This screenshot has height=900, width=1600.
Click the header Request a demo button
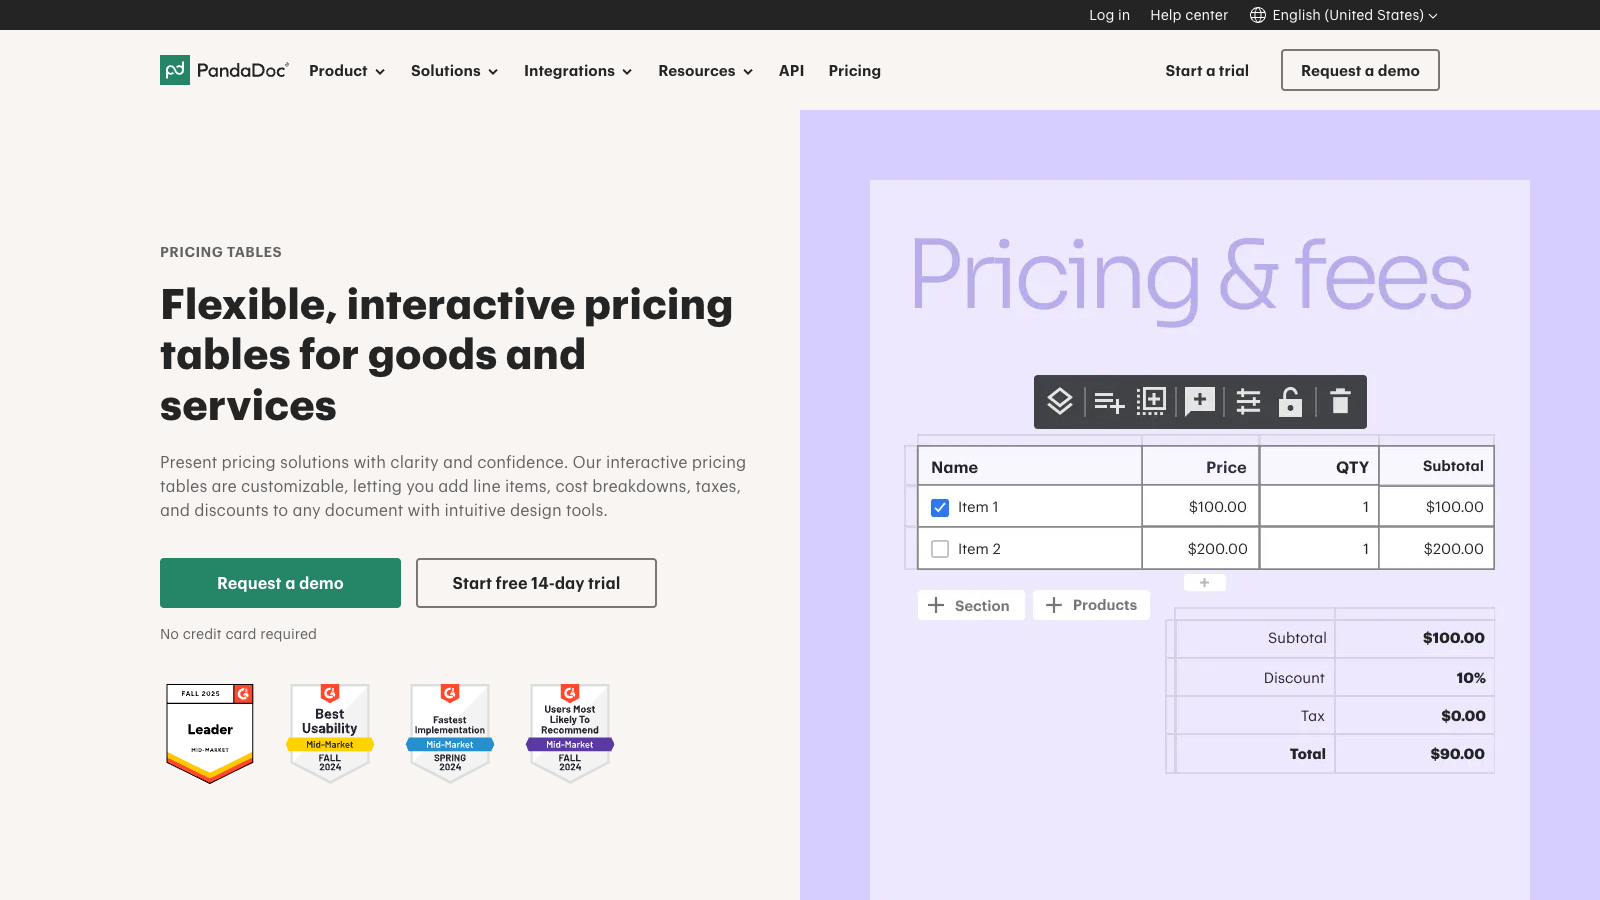click(x=1360, y=70)
